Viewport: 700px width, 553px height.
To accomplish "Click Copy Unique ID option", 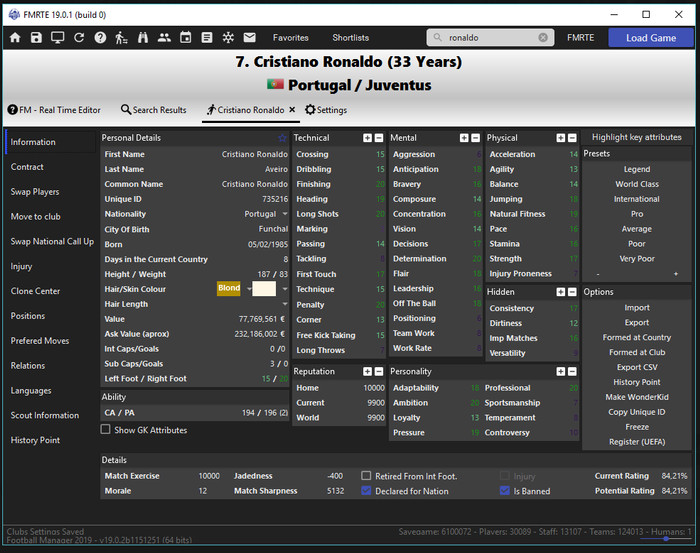I will pos(637,412).
